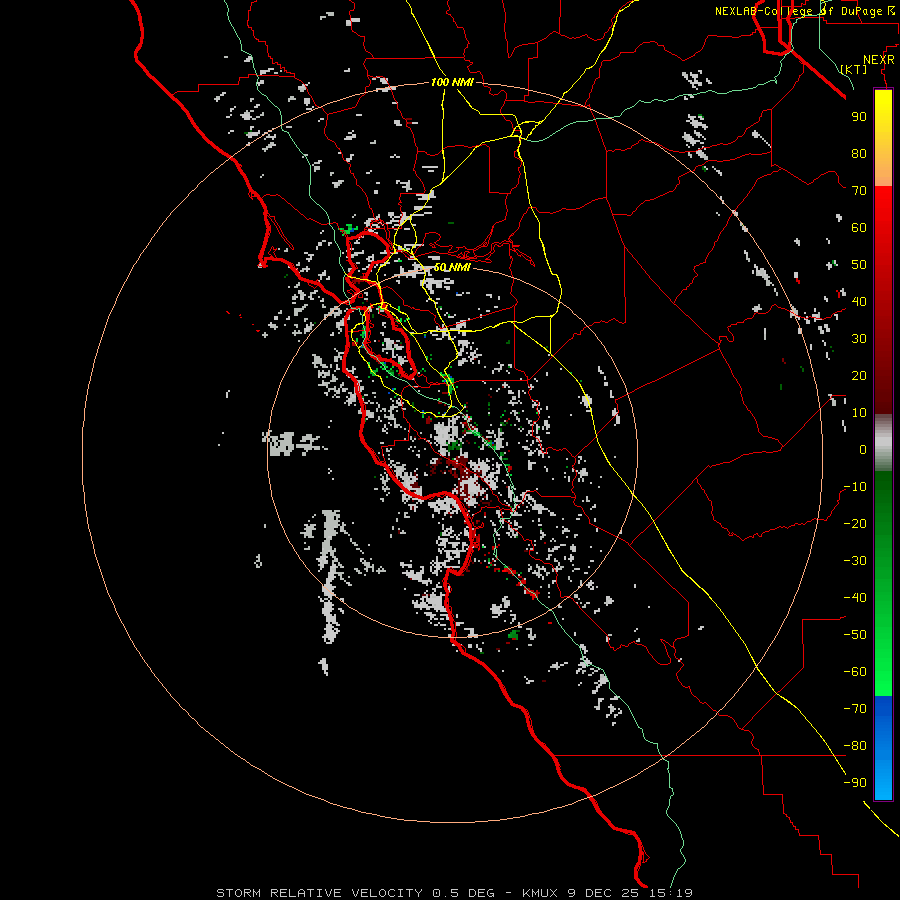This screenshot has width=900, height=900.
Task: Click the -90 scale label
Action: (x=855, y=783)
